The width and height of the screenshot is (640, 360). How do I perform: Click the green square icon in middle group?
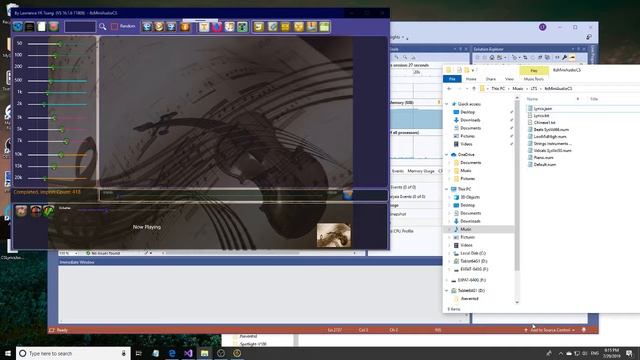coord(242,27)
